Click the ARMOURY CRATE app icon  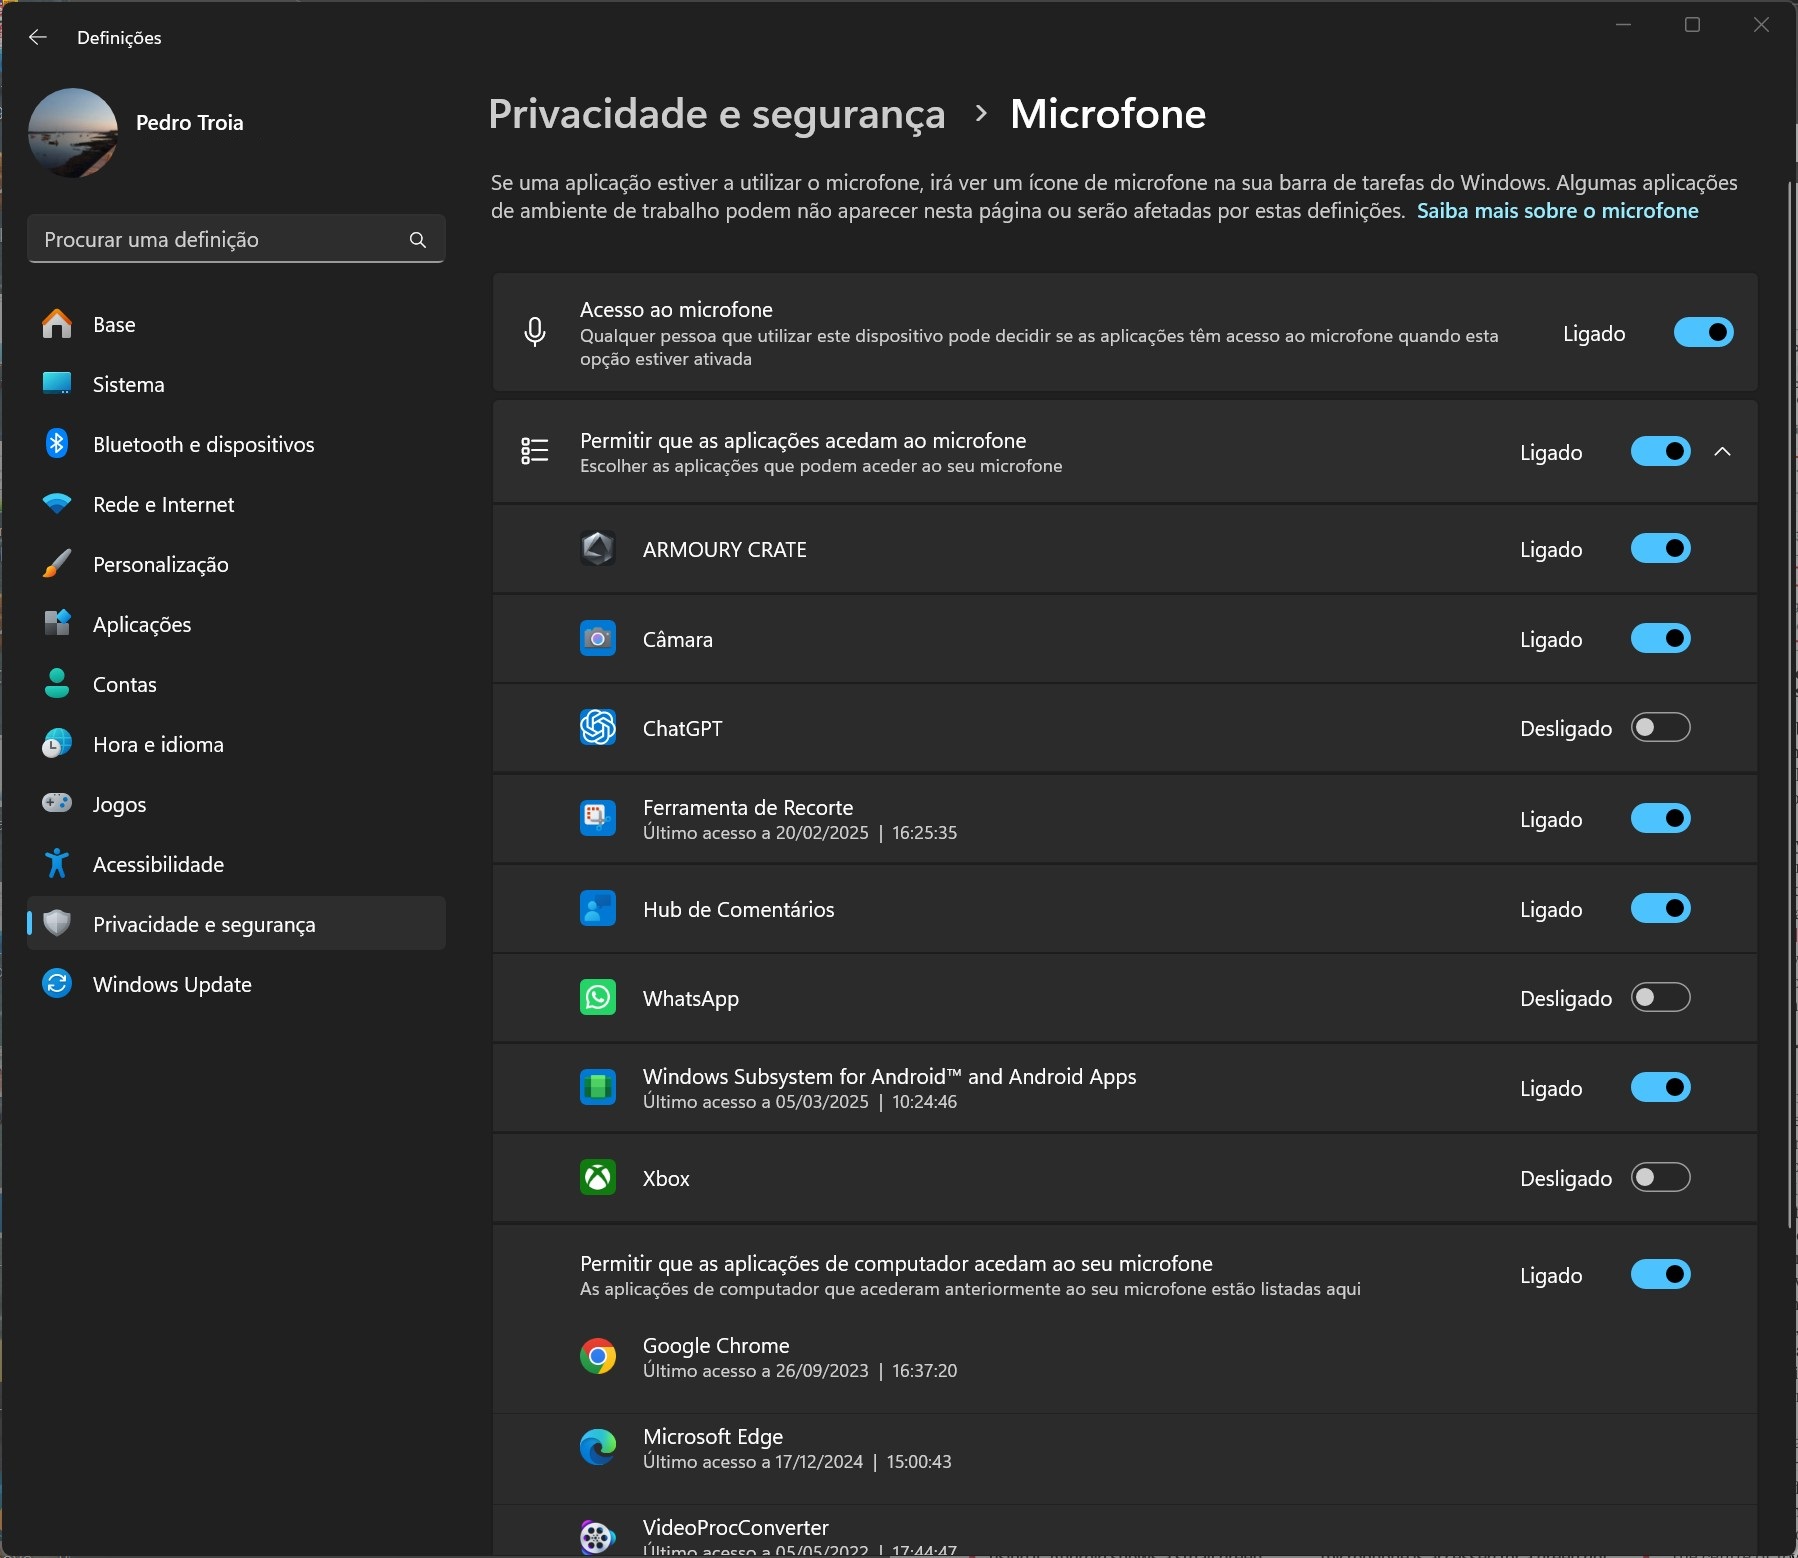click(x=598, y=549)
